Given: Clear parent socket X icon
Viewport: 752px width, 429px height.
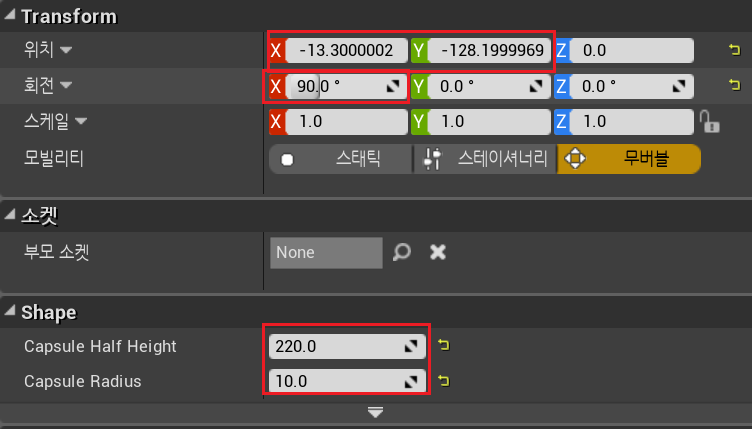Looking at the screenshot, I should 438,252.
